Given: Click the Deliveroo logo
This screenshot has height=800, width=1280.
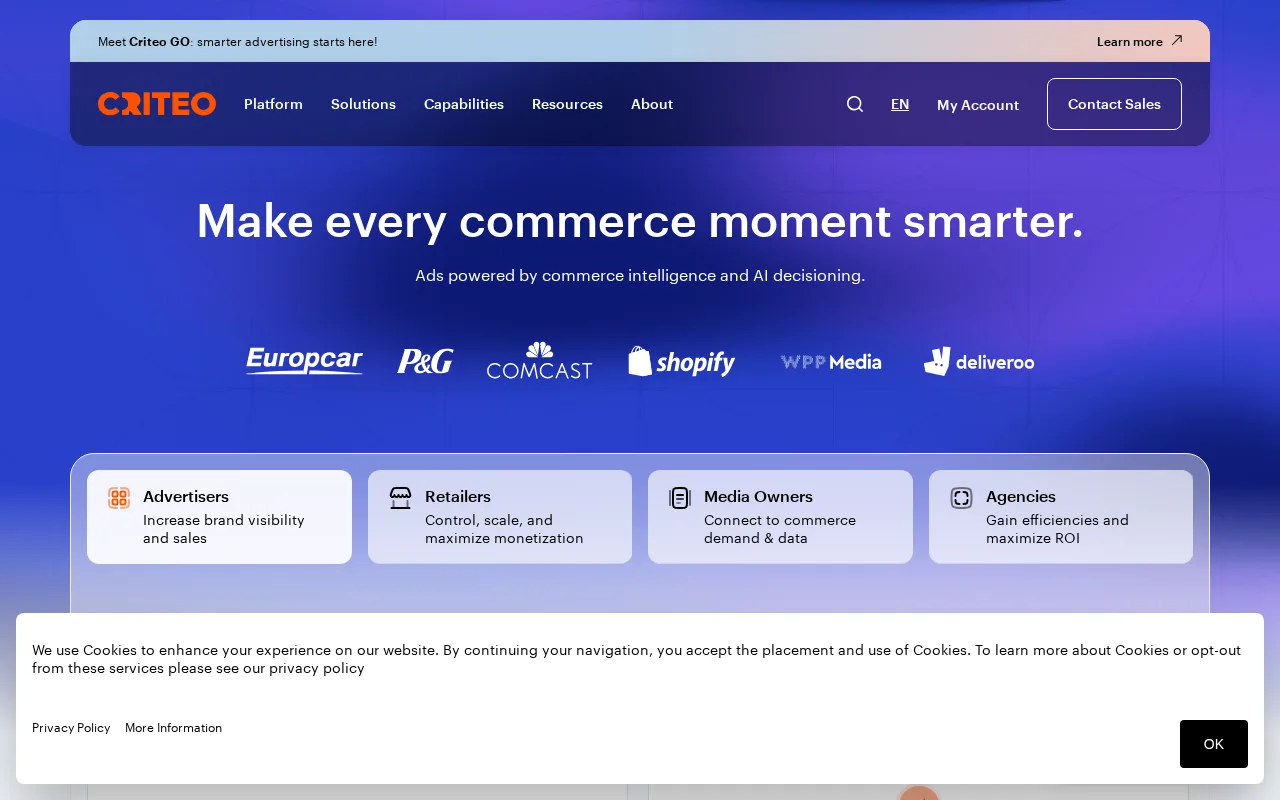Looking at the screenshot, I should (979, 361).
